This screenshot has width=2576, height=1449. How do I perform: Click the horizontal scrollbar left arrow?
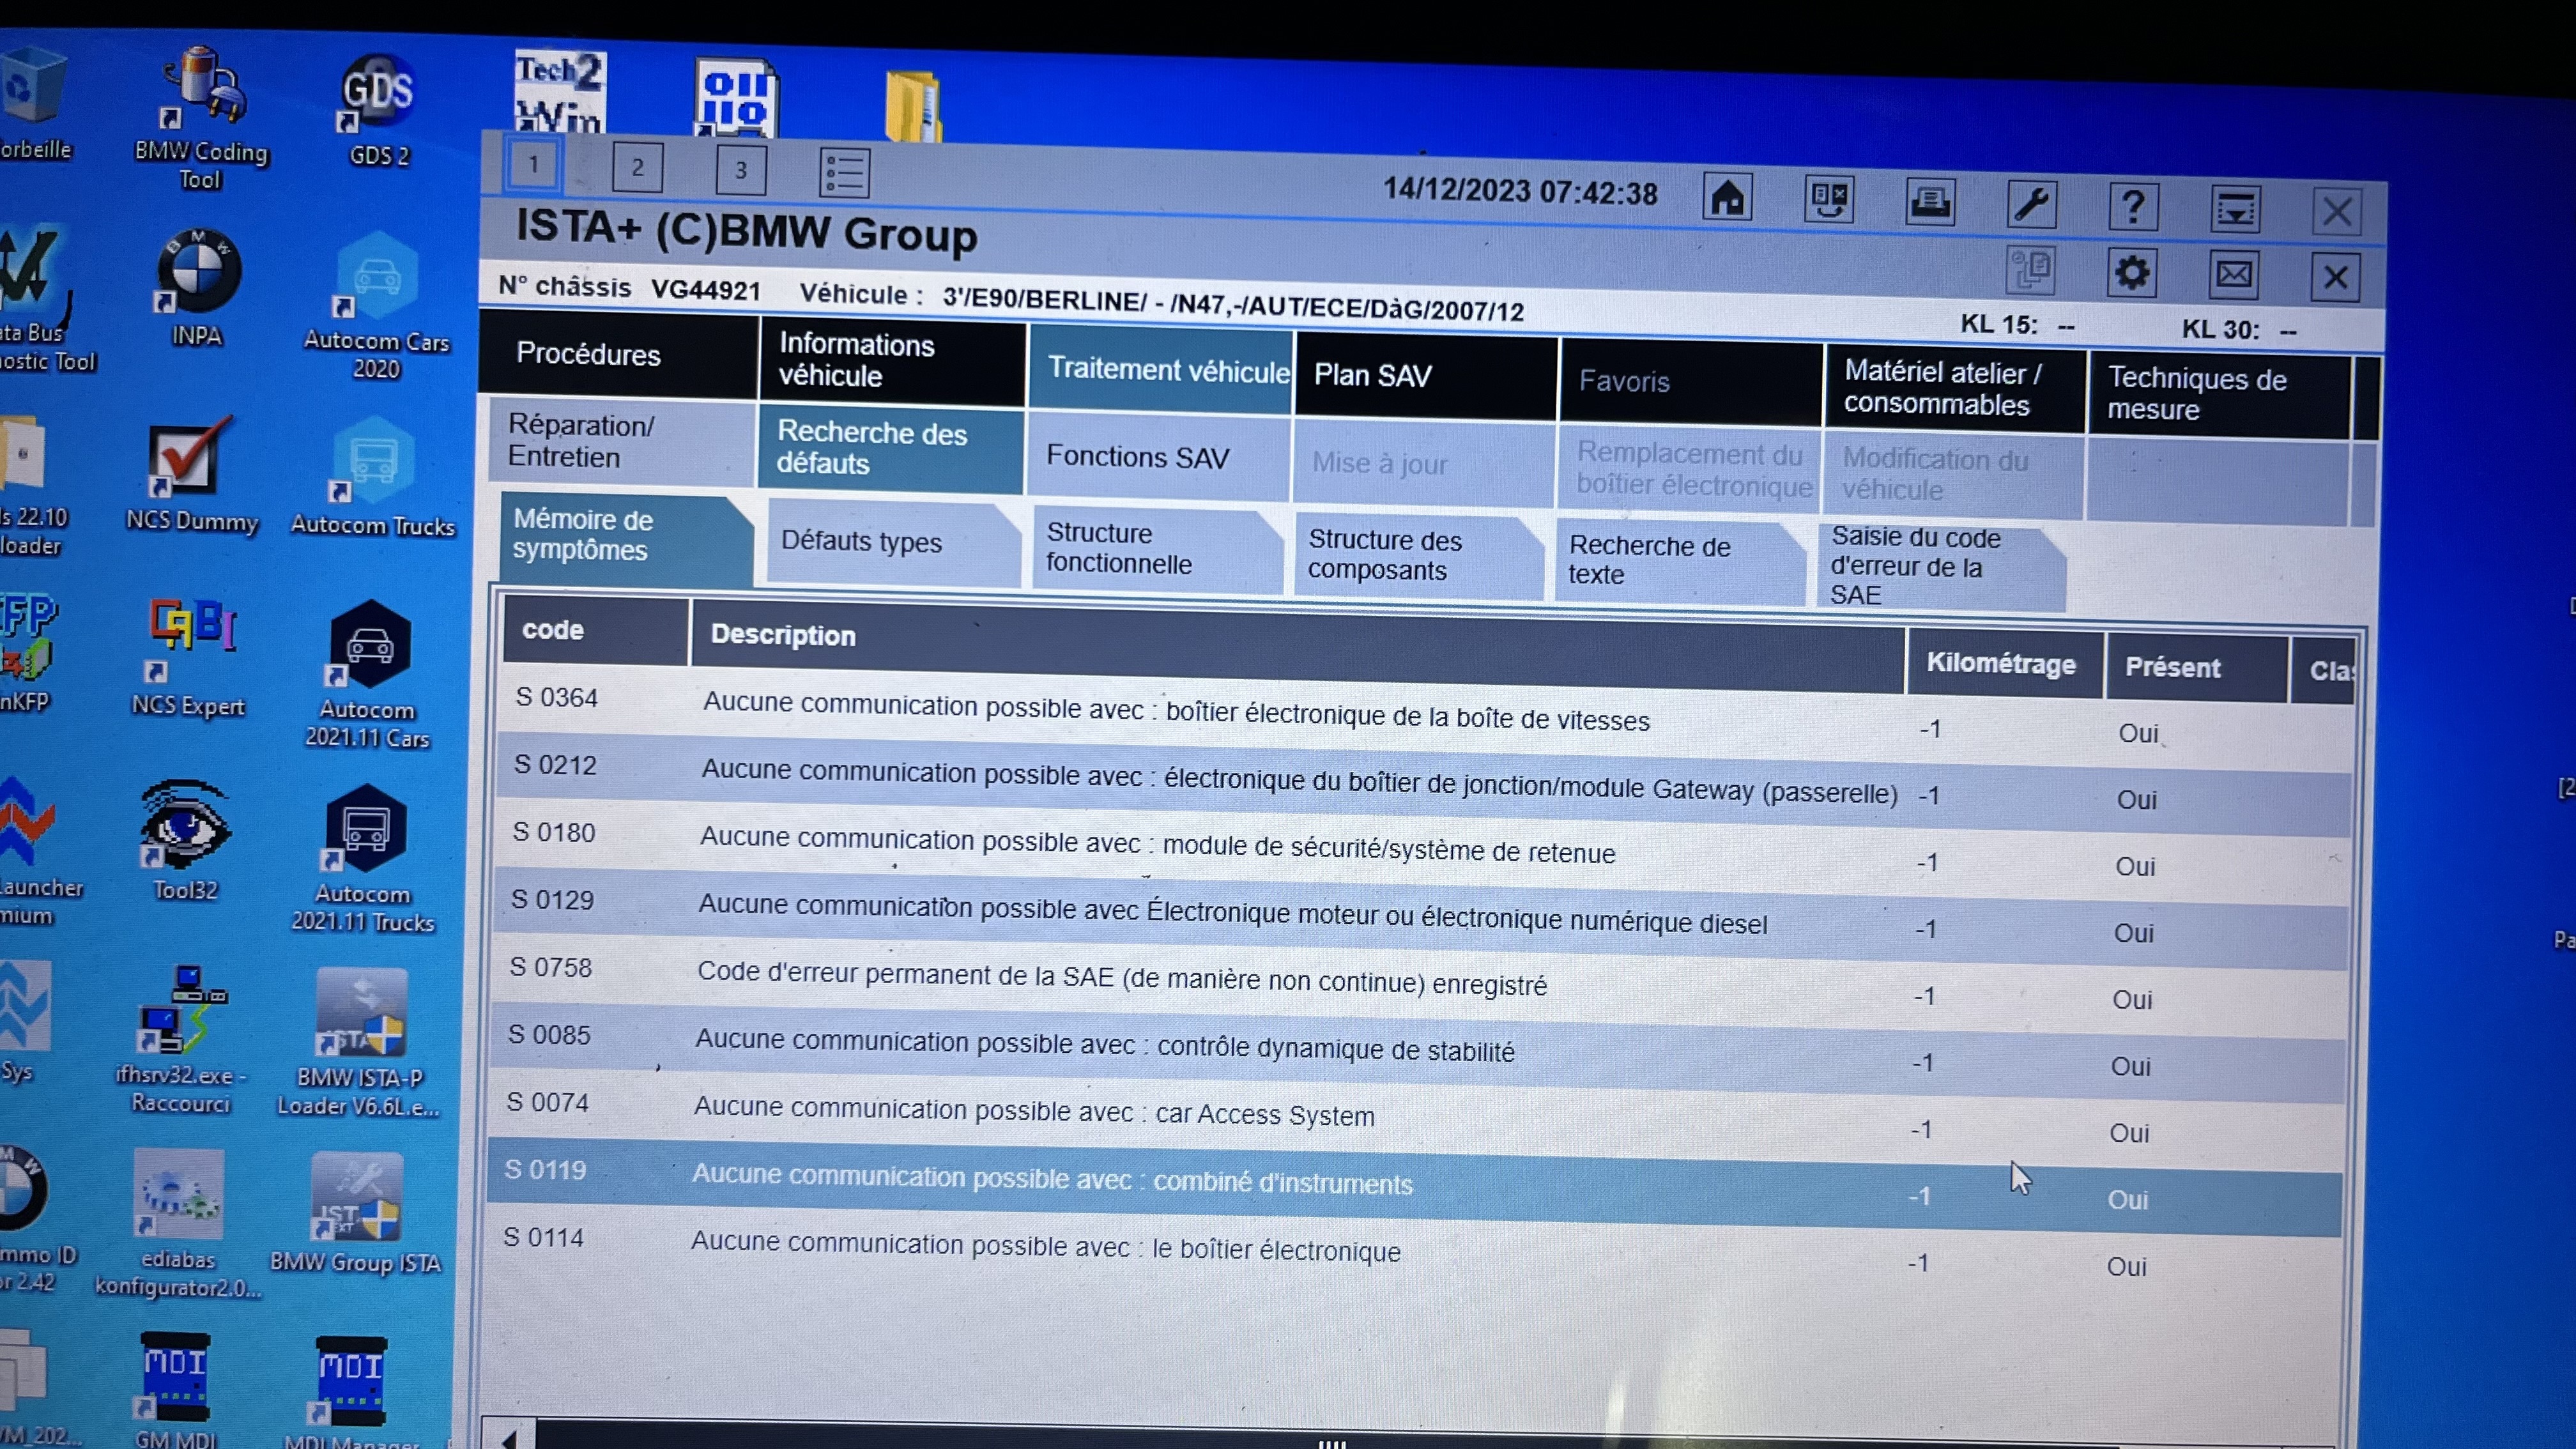point(509,1439)
